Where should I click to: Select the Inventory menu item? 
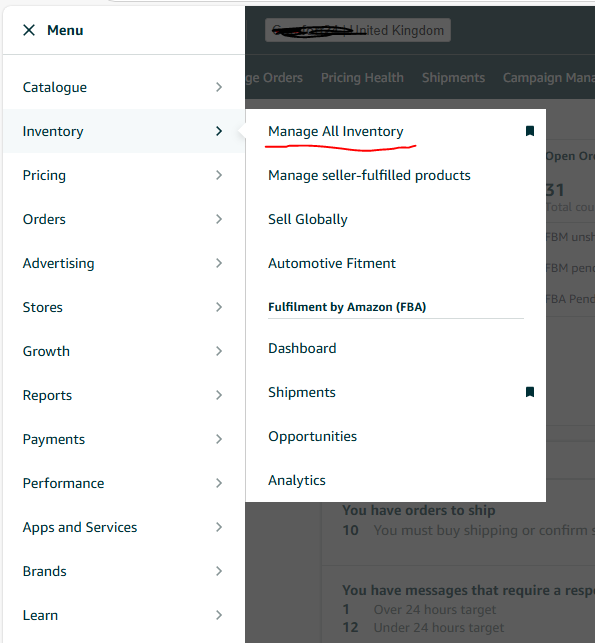click(124, 131)
